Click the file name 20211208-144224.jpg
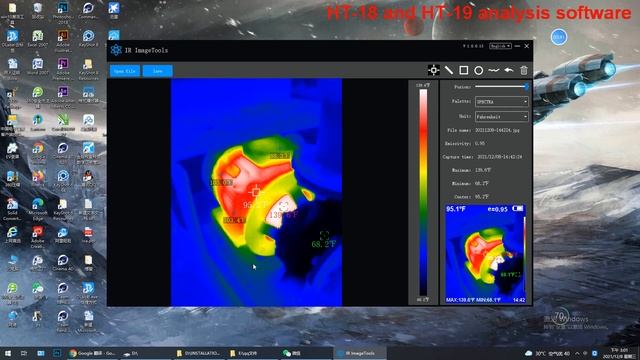The height and width of the screenshot is (360, 640). point(497,130)
